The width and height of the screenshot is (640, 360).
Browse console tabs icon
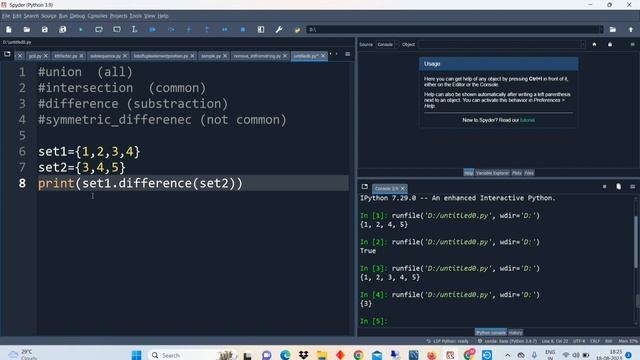coord(364,187)
